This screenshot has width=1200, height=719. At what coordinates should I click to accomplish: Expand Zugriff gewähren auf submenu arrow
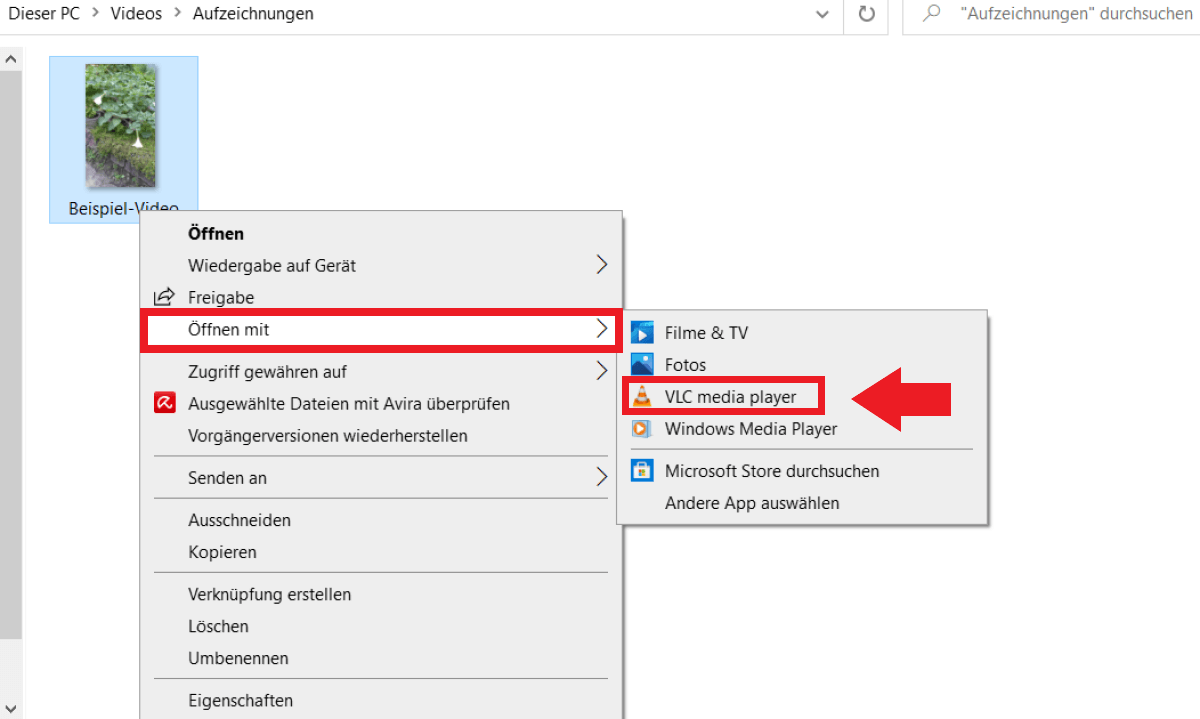pos(601,371)
